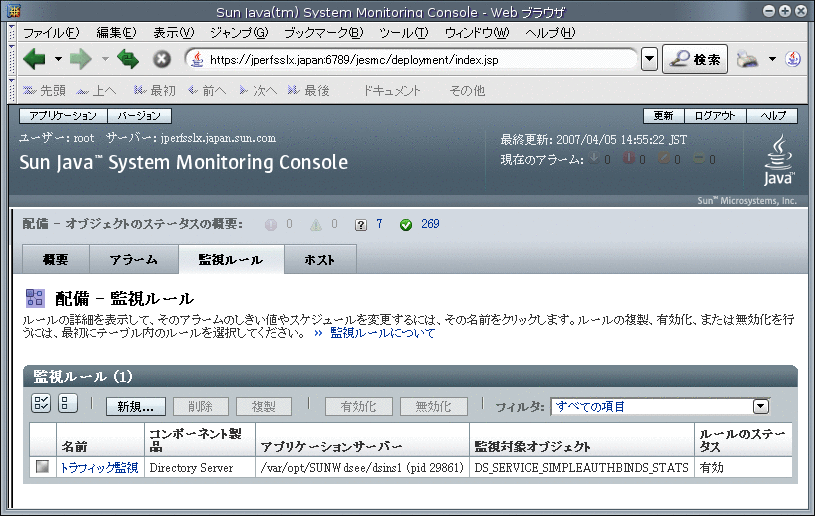The width and height of the screenshot is (815, 516).
Task: Click the 複製 button
Action: 264,406
